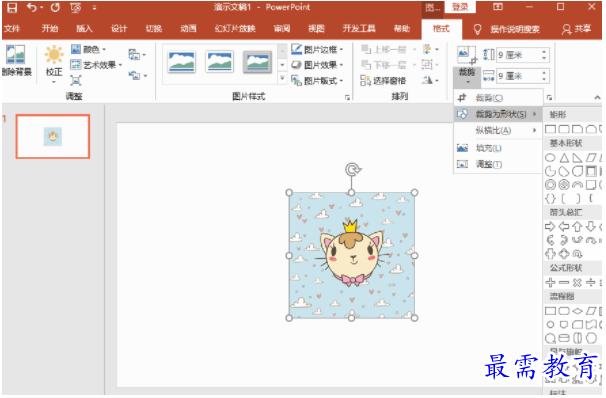Viewport: 606px width, 398px height.
Task: Save the presentation via quick access icon
Action: (x=12, y=7)
